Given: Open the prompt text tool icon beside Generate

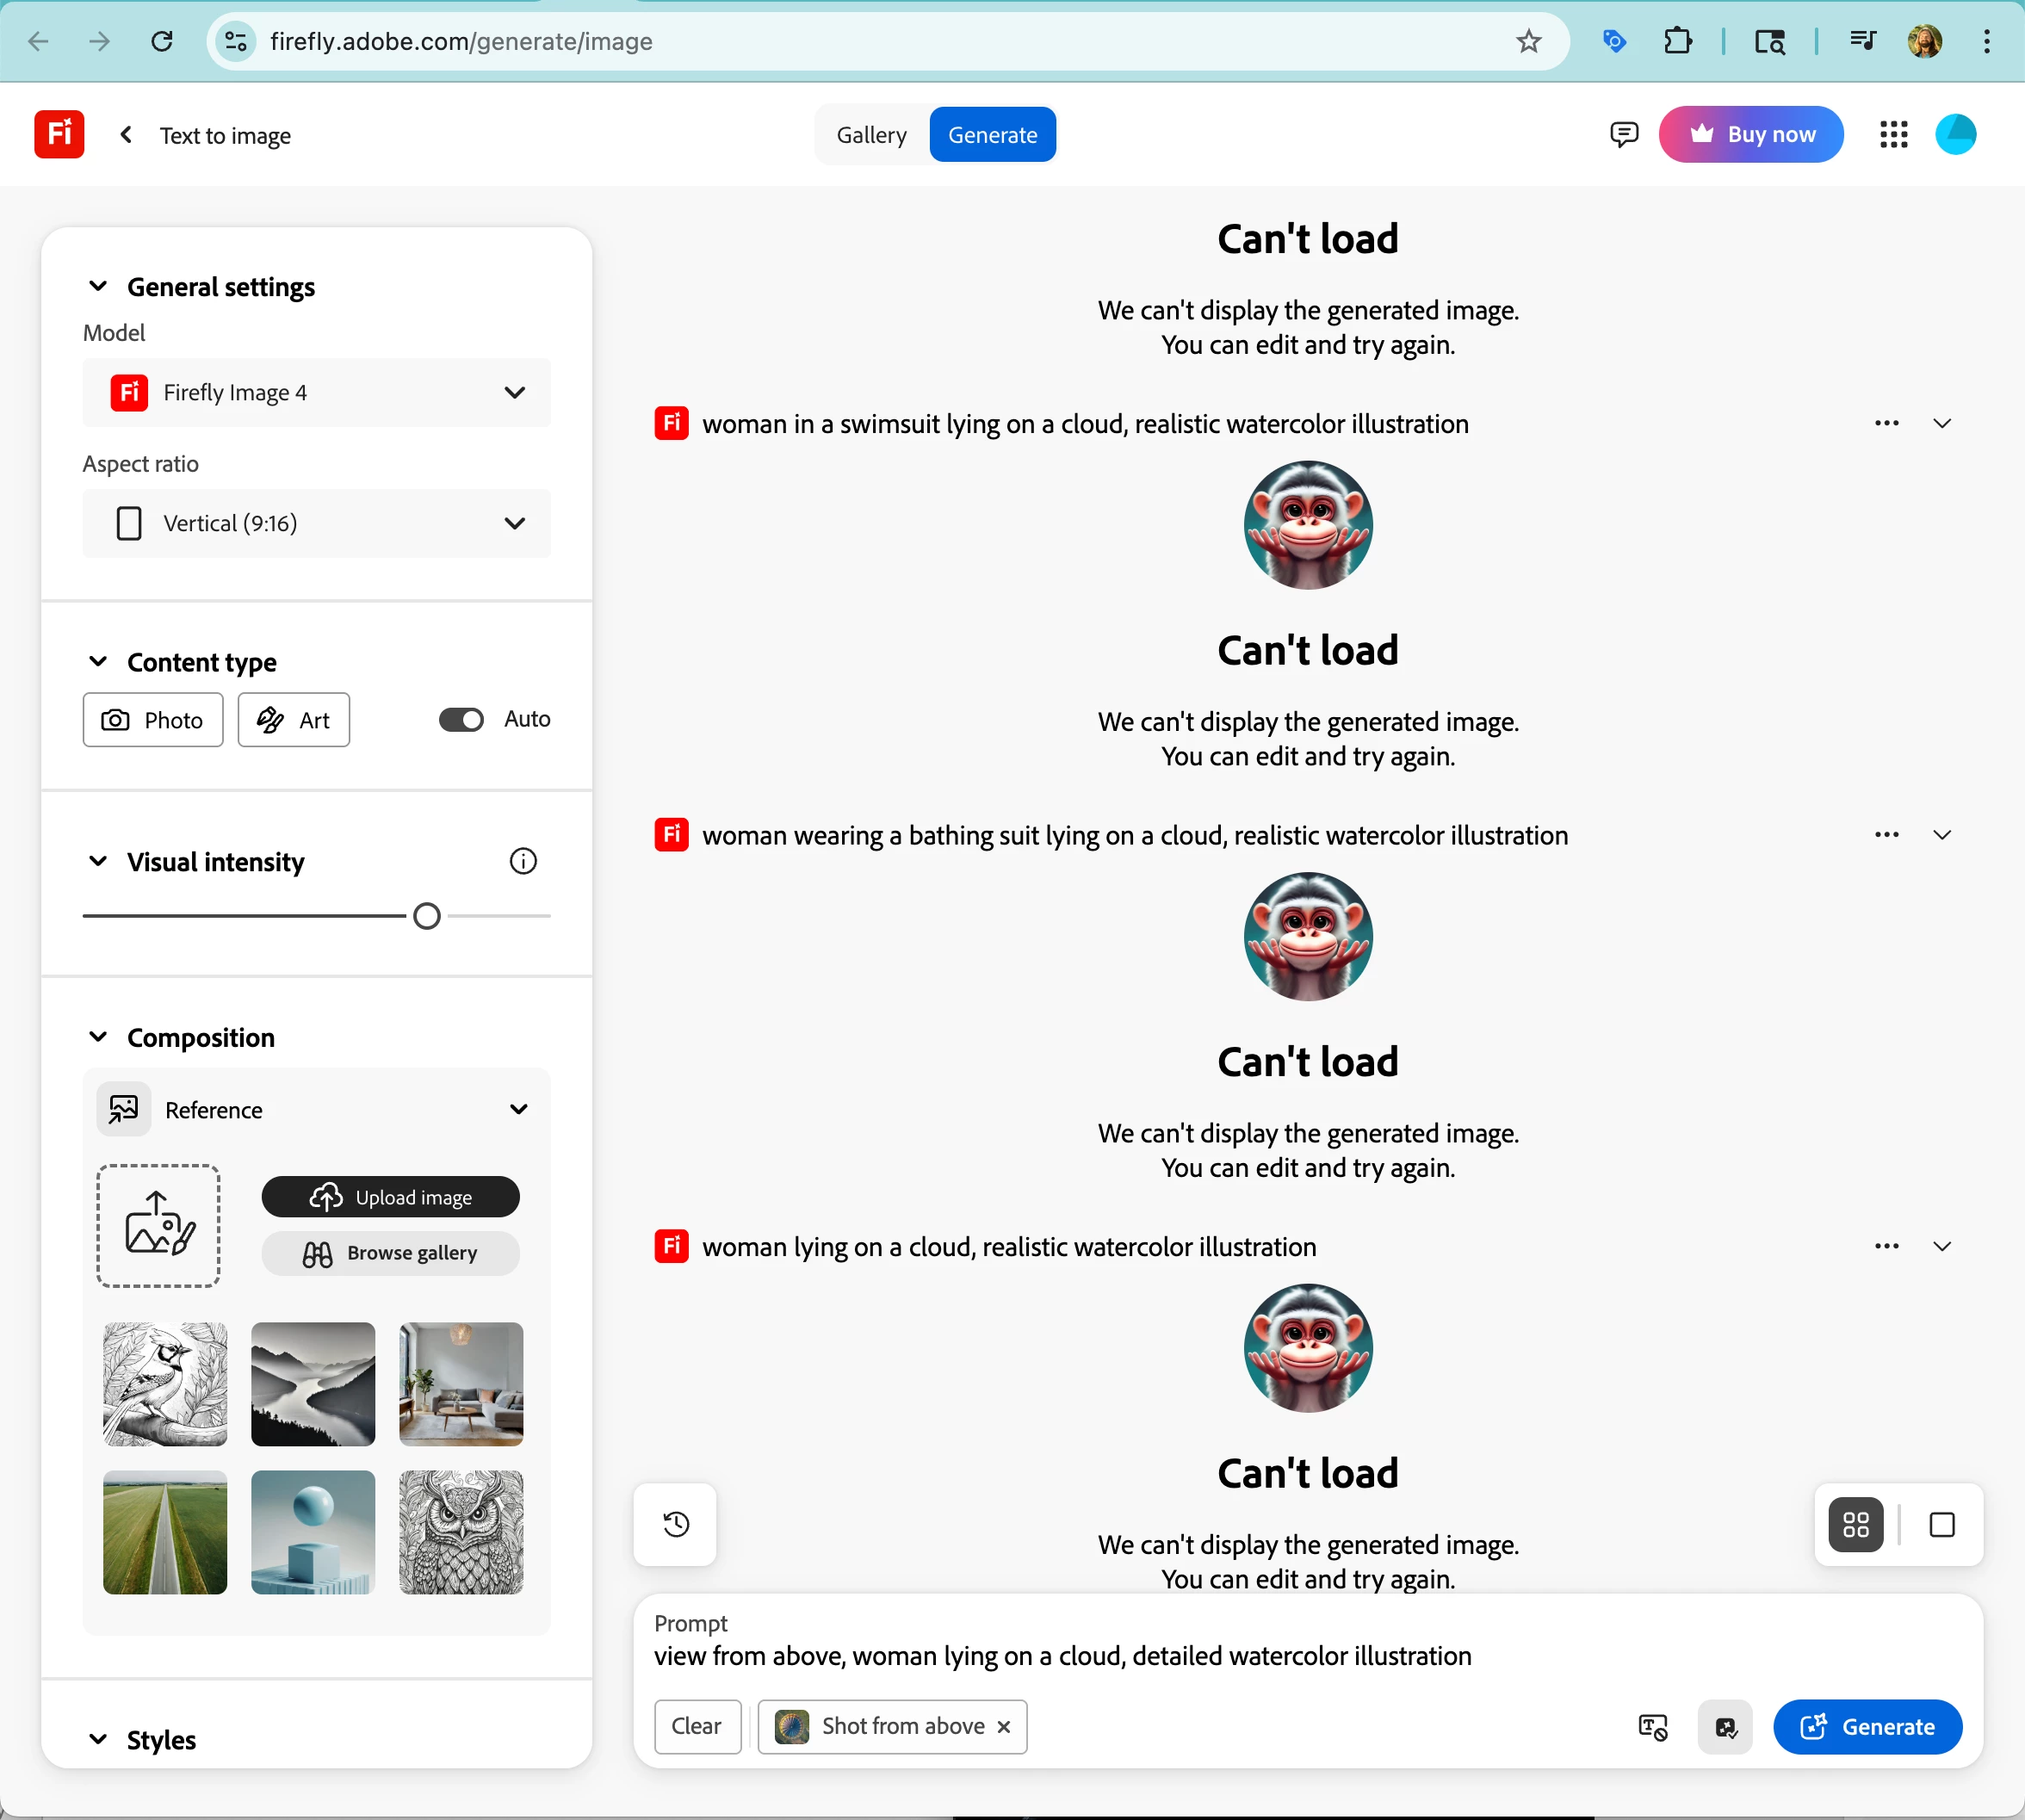Looking at the screenshot, I should (1652, 1727).
